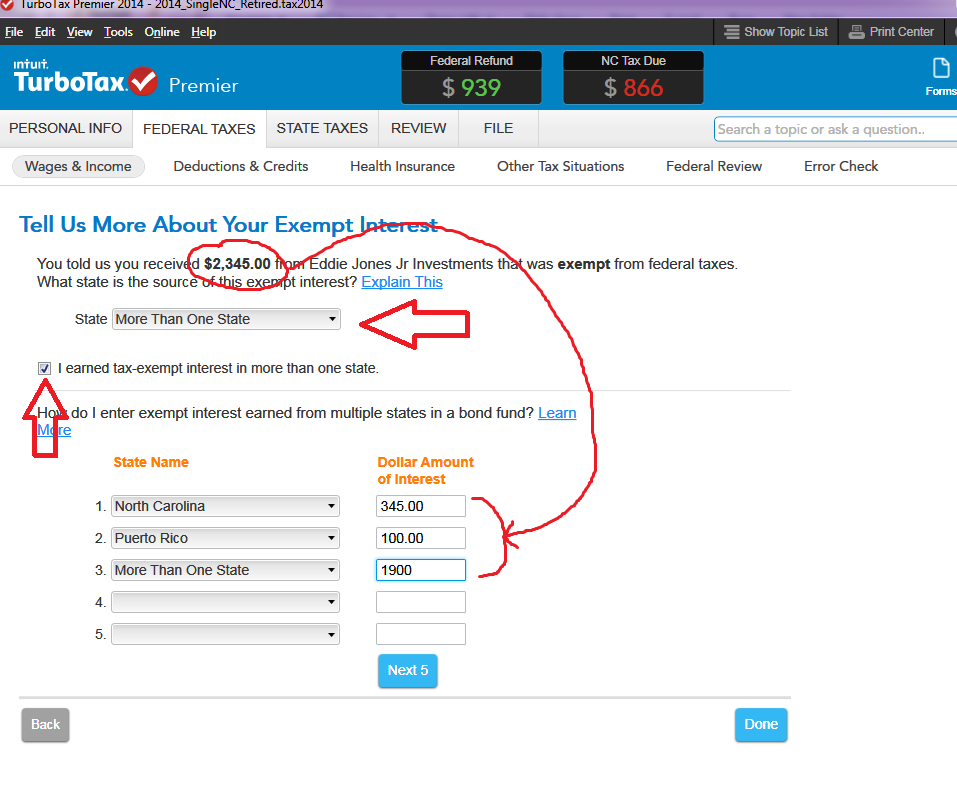The height and width of the screenshot is (794, 957).
Task: Open the Puerto Rico state dropdown in row 2
Action: pyautogui.click(x=225, y=538)
